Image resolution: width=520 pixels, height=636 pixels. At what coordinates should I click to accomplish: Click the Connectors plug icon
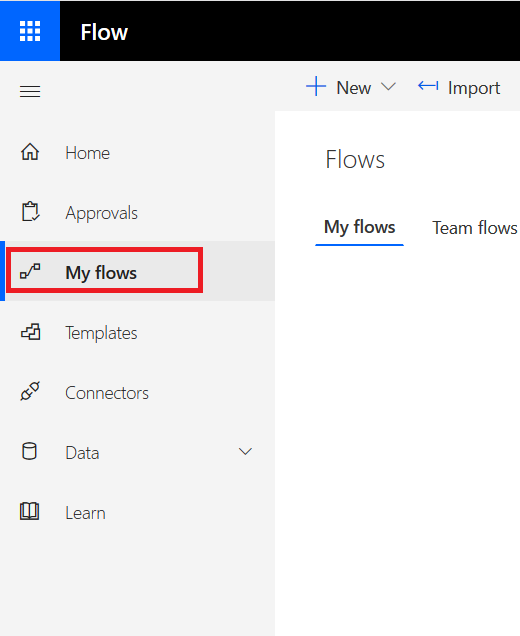tap(30, 391)
